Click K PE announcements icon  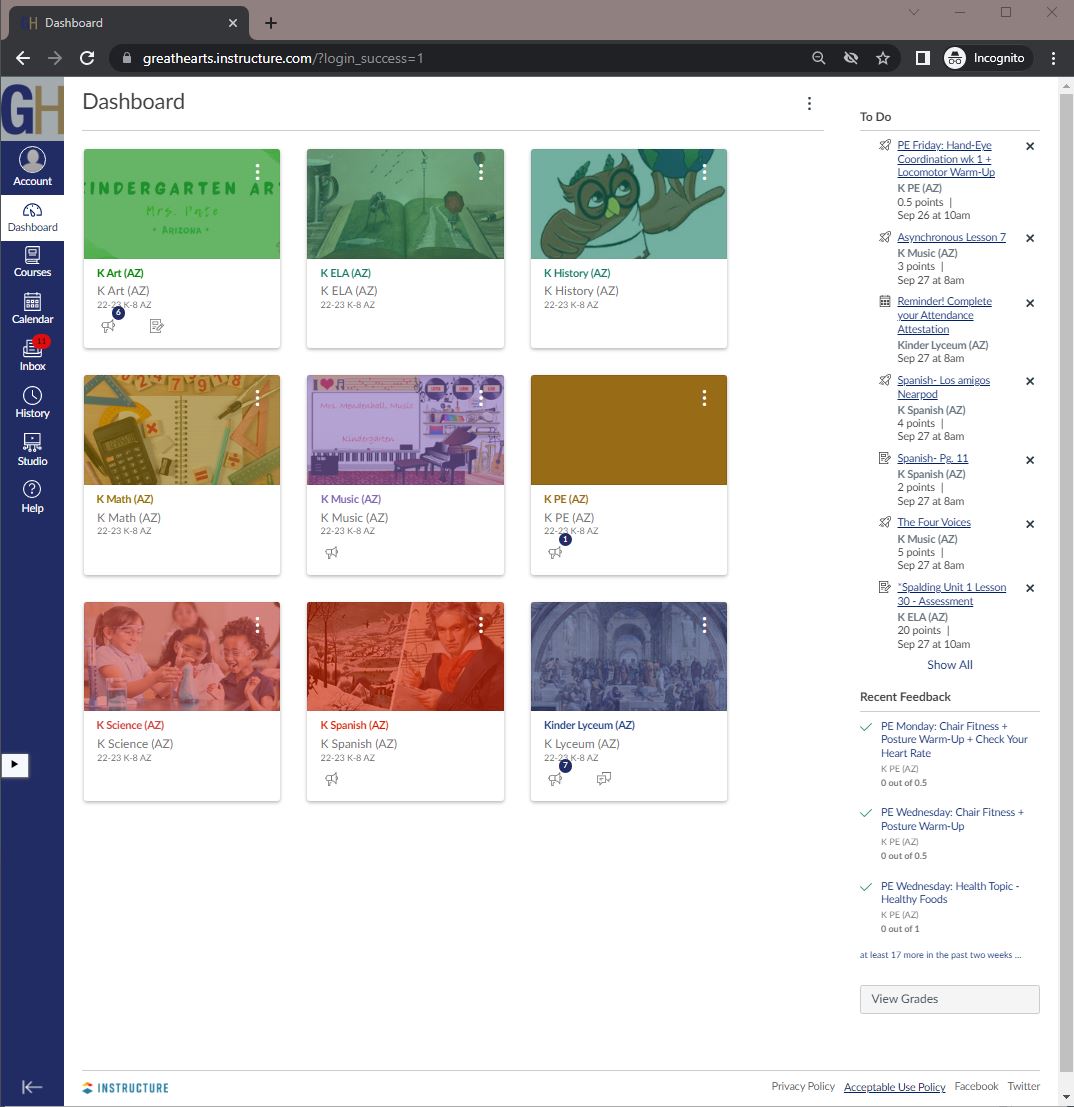555,553
